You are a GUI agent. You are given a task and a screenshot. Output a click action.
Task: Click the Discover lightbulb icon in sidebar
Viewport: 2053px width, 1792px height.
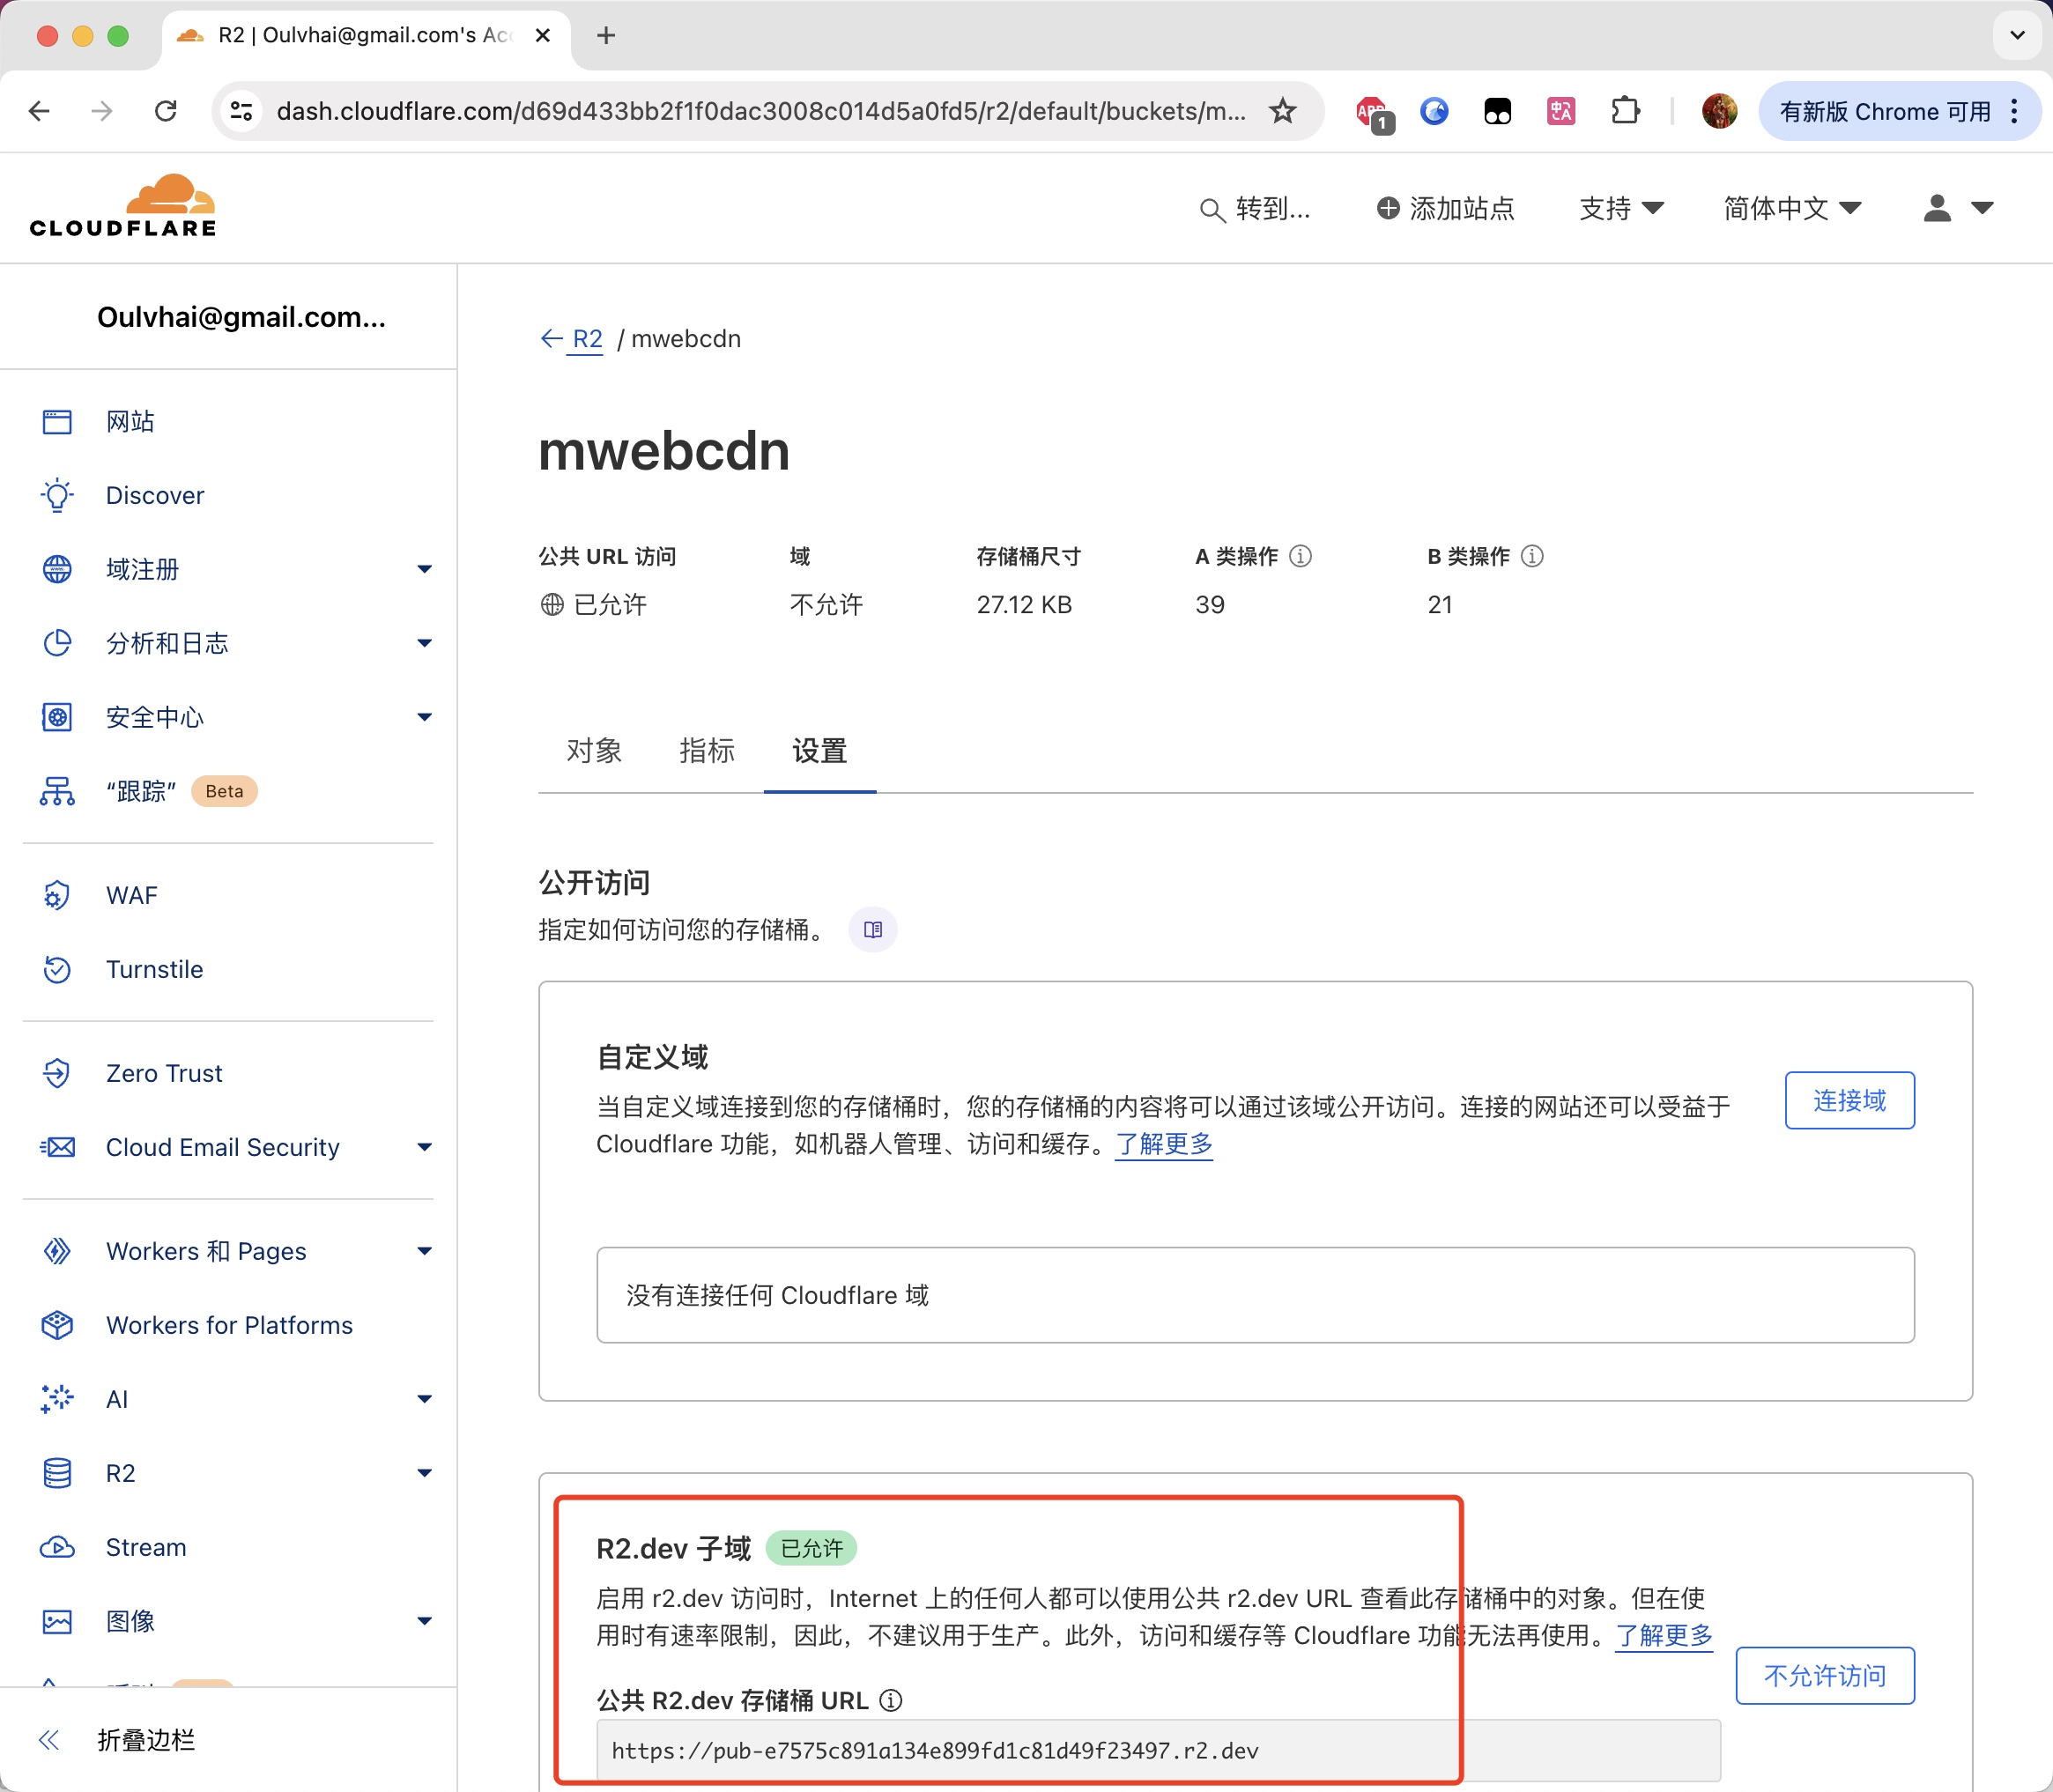[57, 495]
